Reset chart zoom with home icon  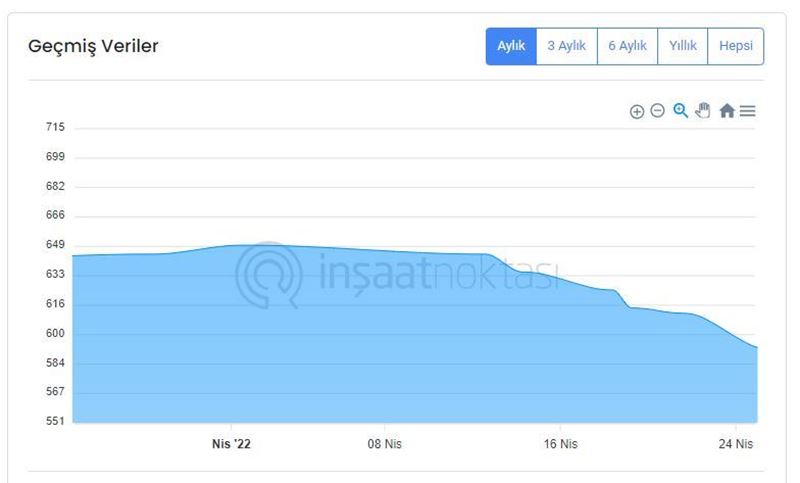727,111
